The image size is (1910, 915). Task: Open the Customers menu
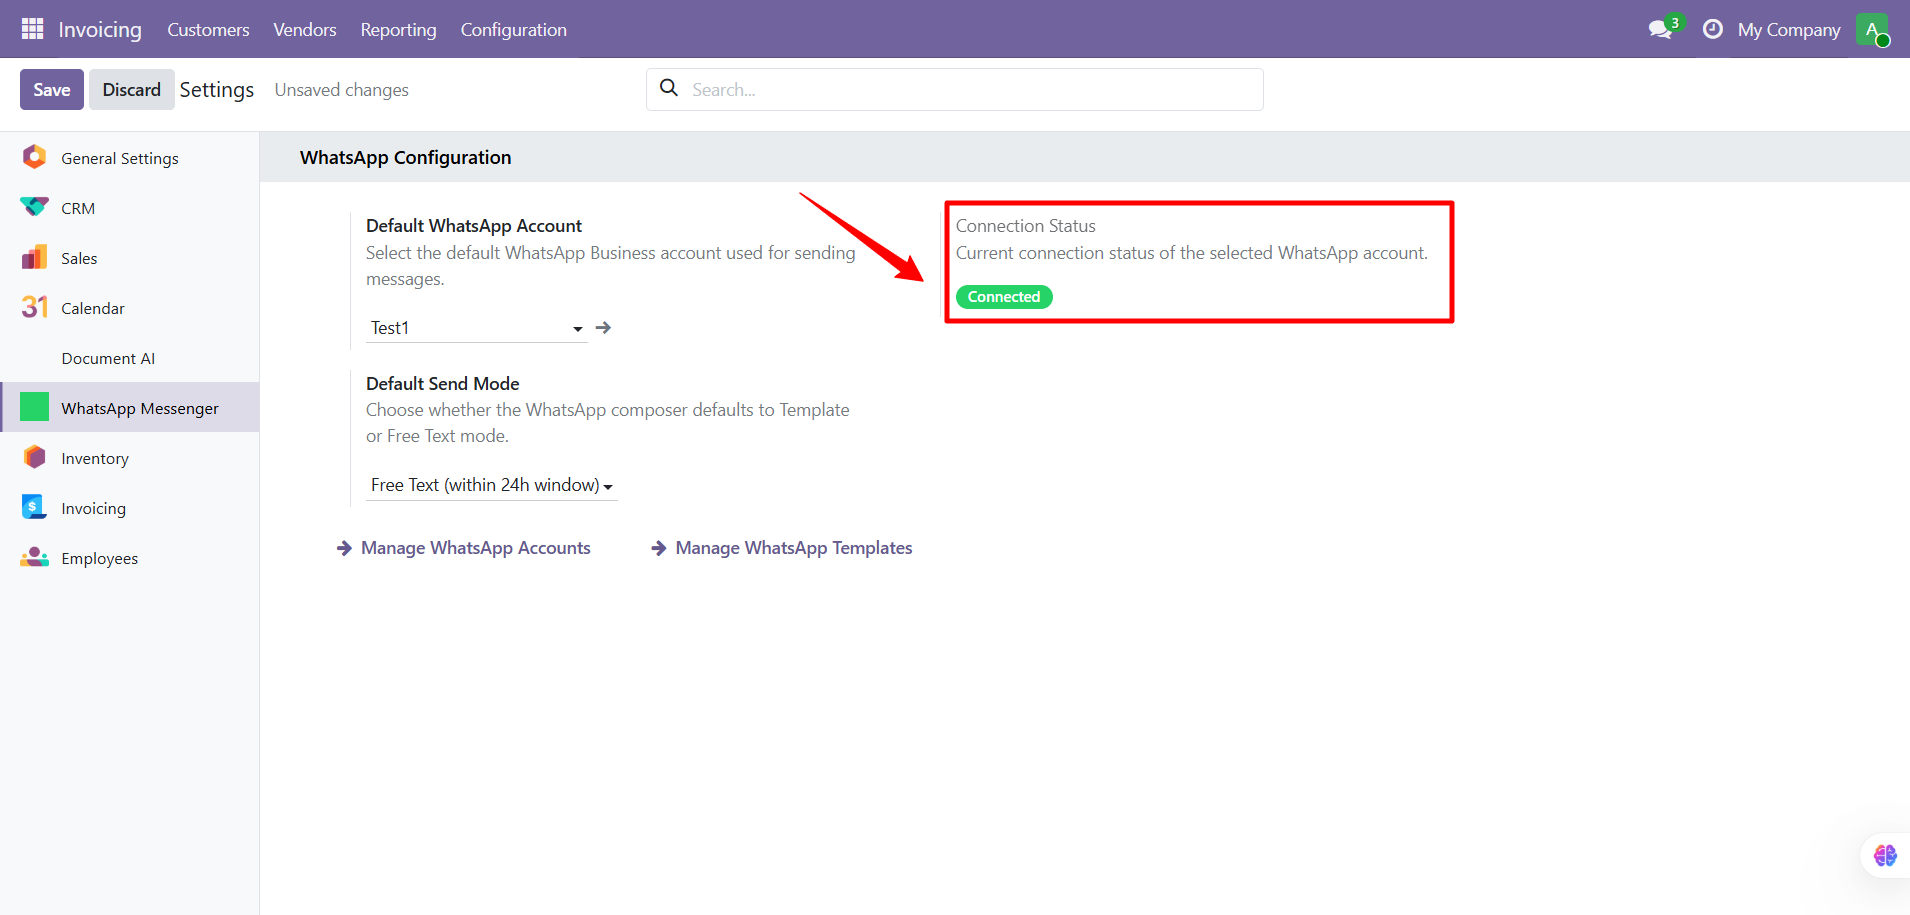coord(208,29)
